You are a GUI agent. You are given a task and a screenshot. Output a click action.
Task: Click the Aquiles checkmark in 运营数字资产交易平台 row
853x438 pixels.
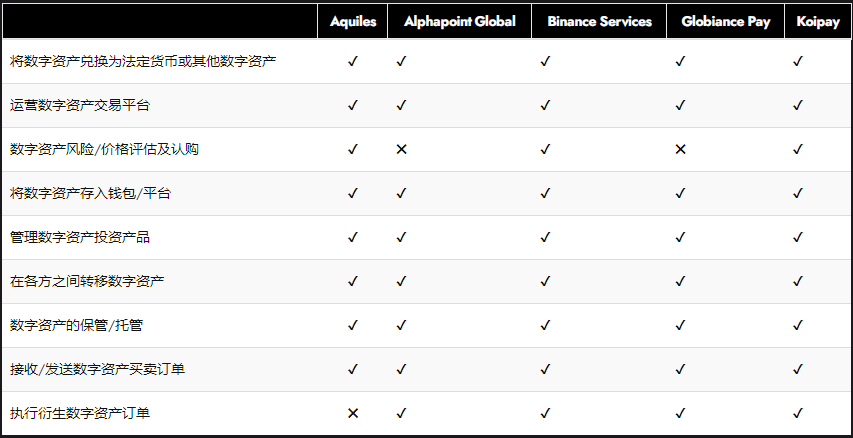(353, 105)
